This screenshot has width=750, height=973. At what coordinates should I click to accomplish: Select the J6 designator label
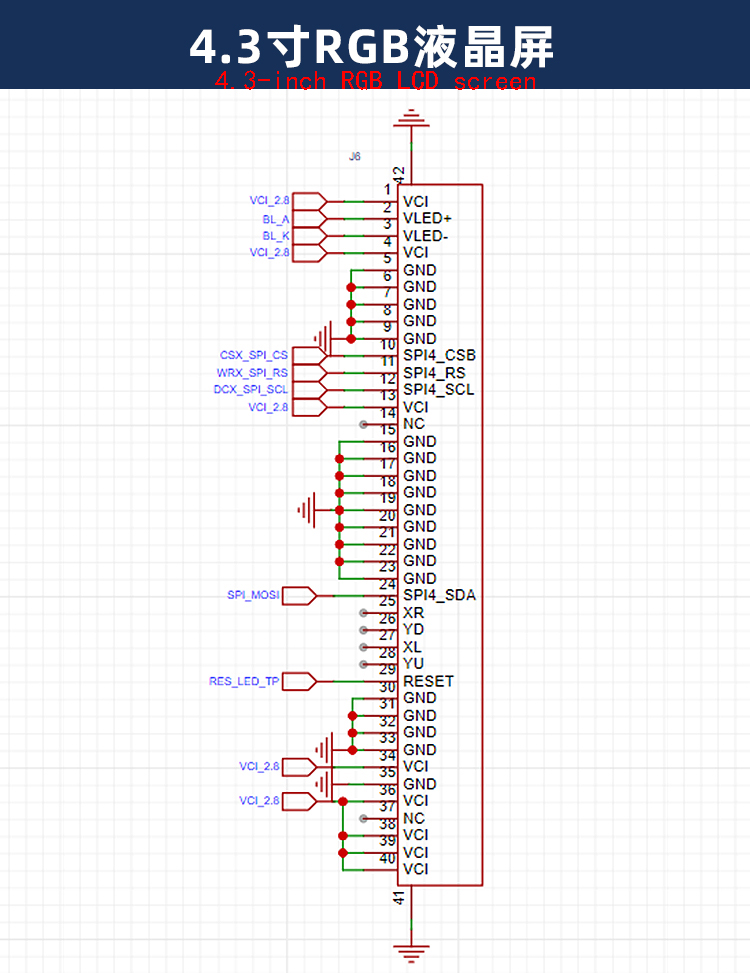tap(354, 156)
